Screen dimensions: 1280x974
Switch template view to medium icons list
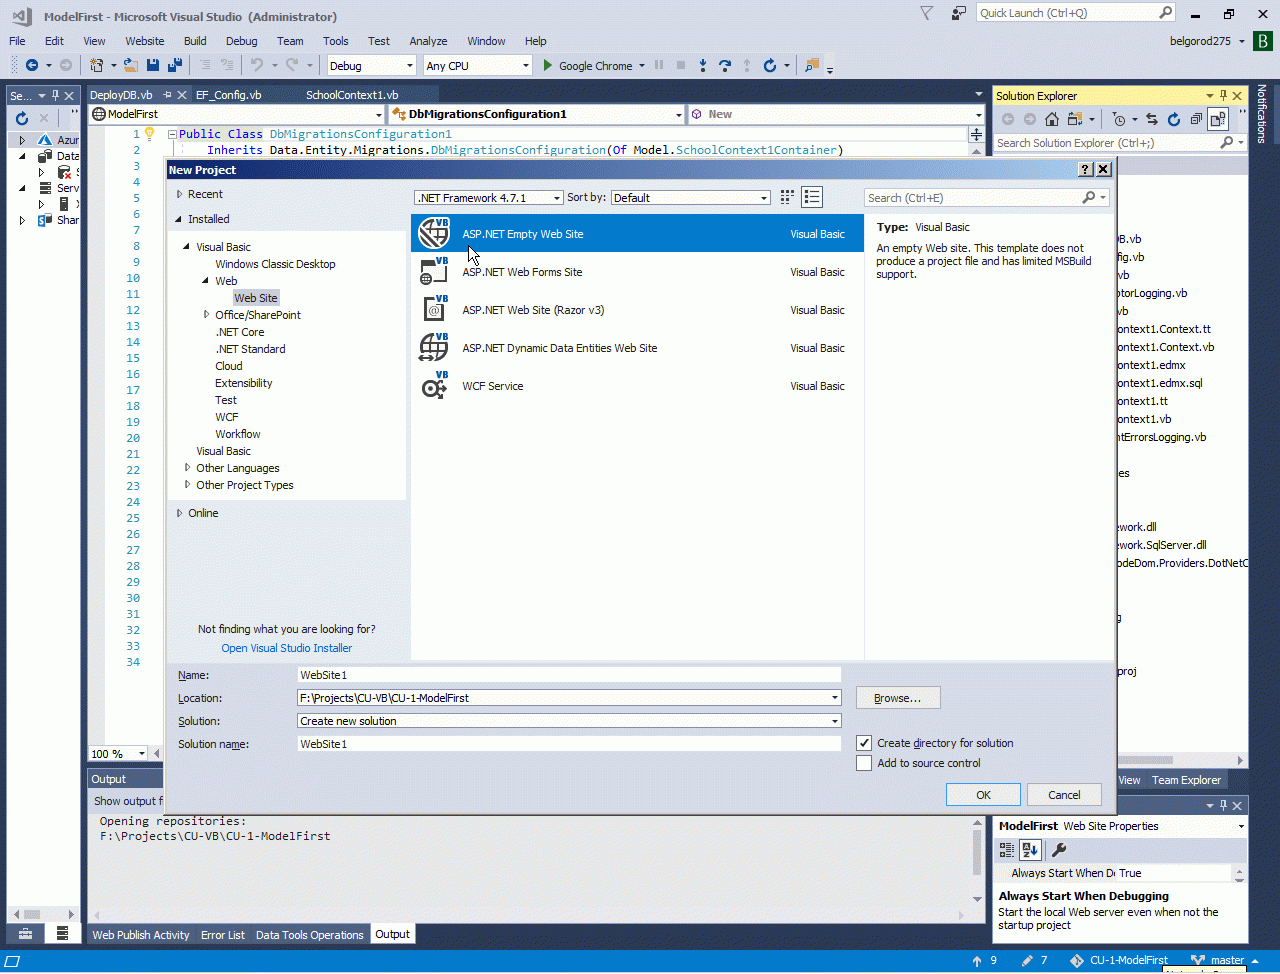812,197
